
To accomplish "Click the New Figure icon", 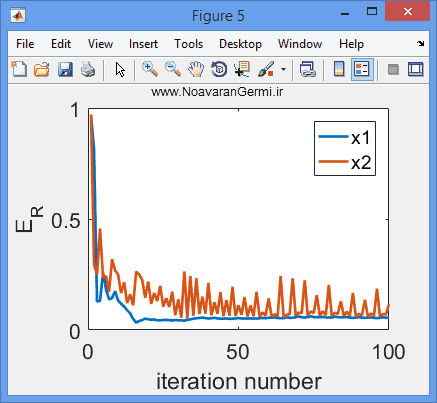I will [x=19, y=69].
